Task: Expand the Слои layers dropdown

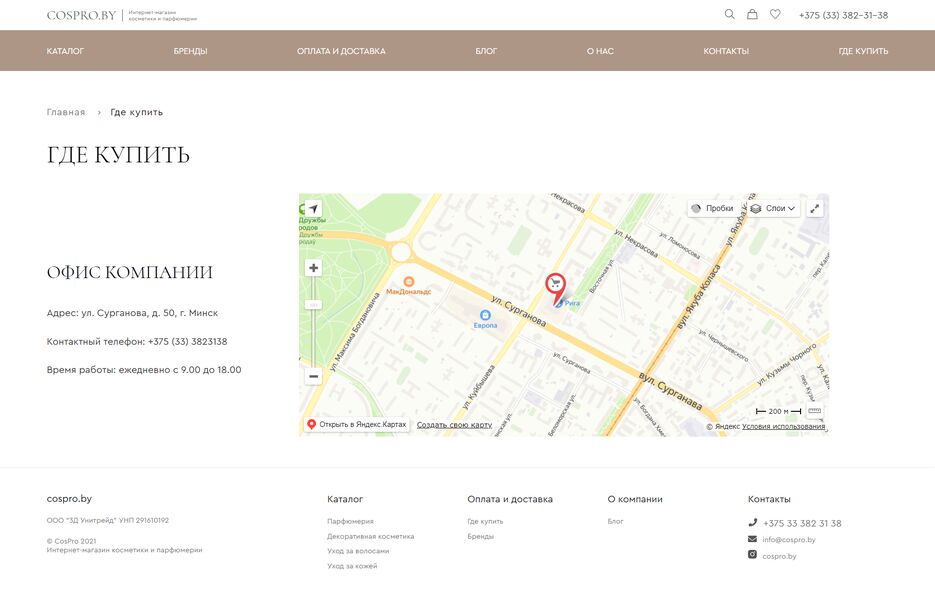Action: pyautogui.click(x=774, y=209)
